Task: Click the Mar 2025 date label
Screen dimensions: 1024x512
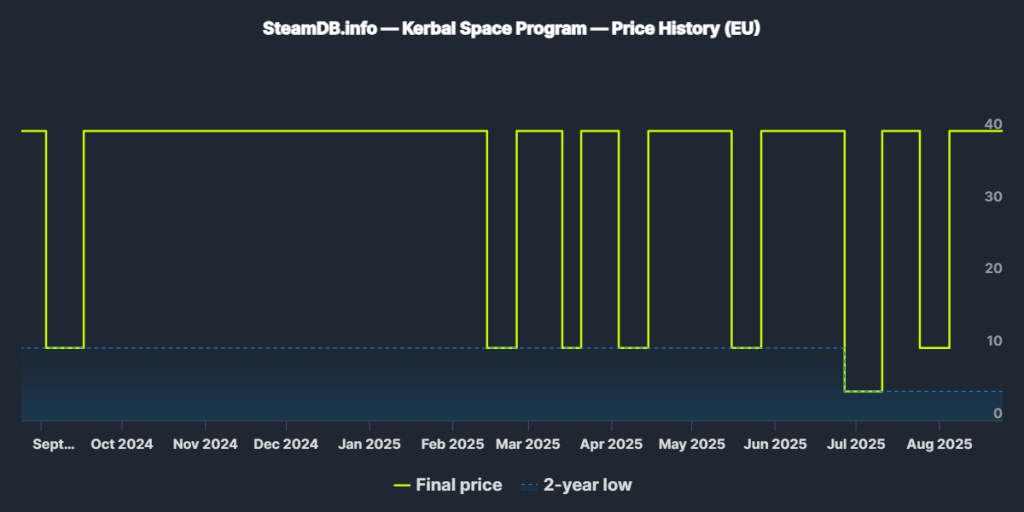Action: click(528, 443)
